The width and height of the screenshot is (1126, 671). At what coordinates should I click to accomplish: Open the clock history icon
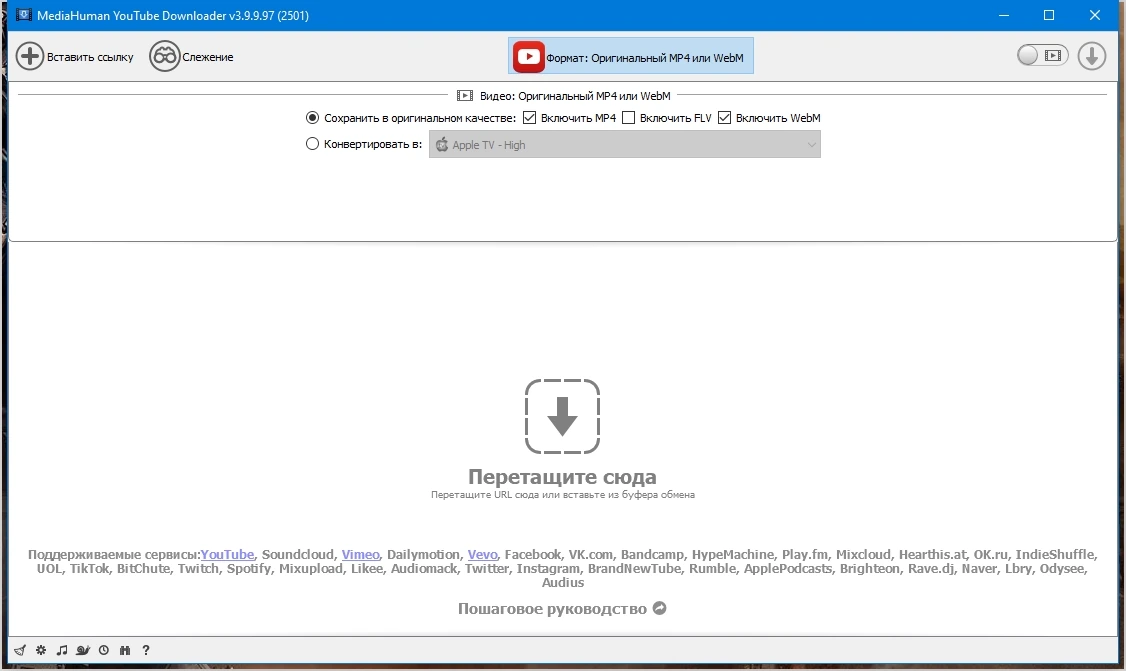coord(104,650)
